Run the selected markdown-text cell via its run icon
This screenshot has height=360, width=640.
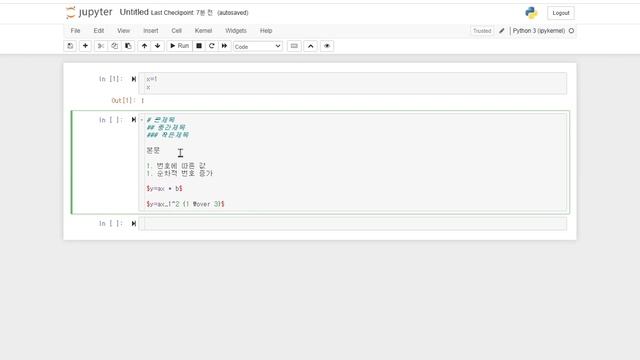click(133, 120)
